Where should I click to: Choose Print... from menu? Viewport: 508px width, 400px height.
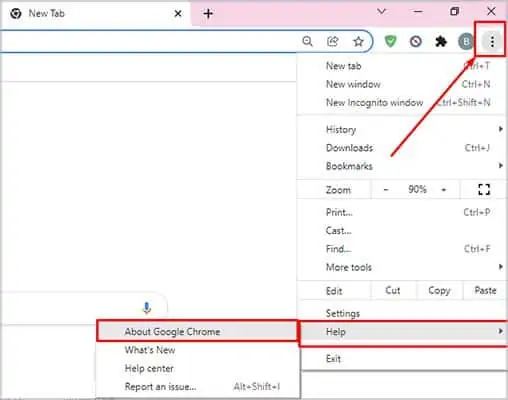click(402, 212)
